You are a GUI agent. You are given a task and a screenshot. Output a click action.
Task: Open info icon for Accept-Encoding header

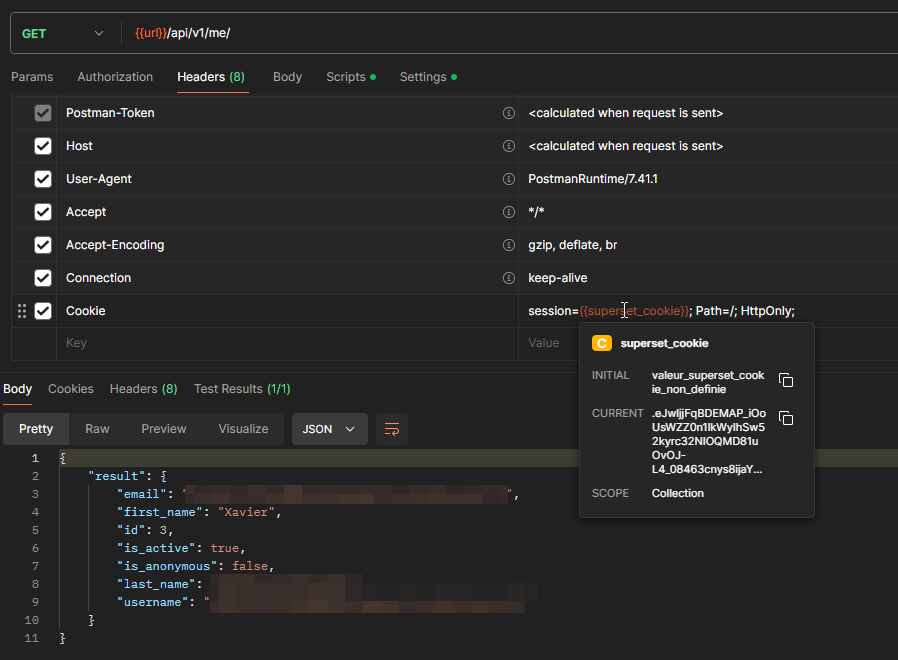[509, 245]
